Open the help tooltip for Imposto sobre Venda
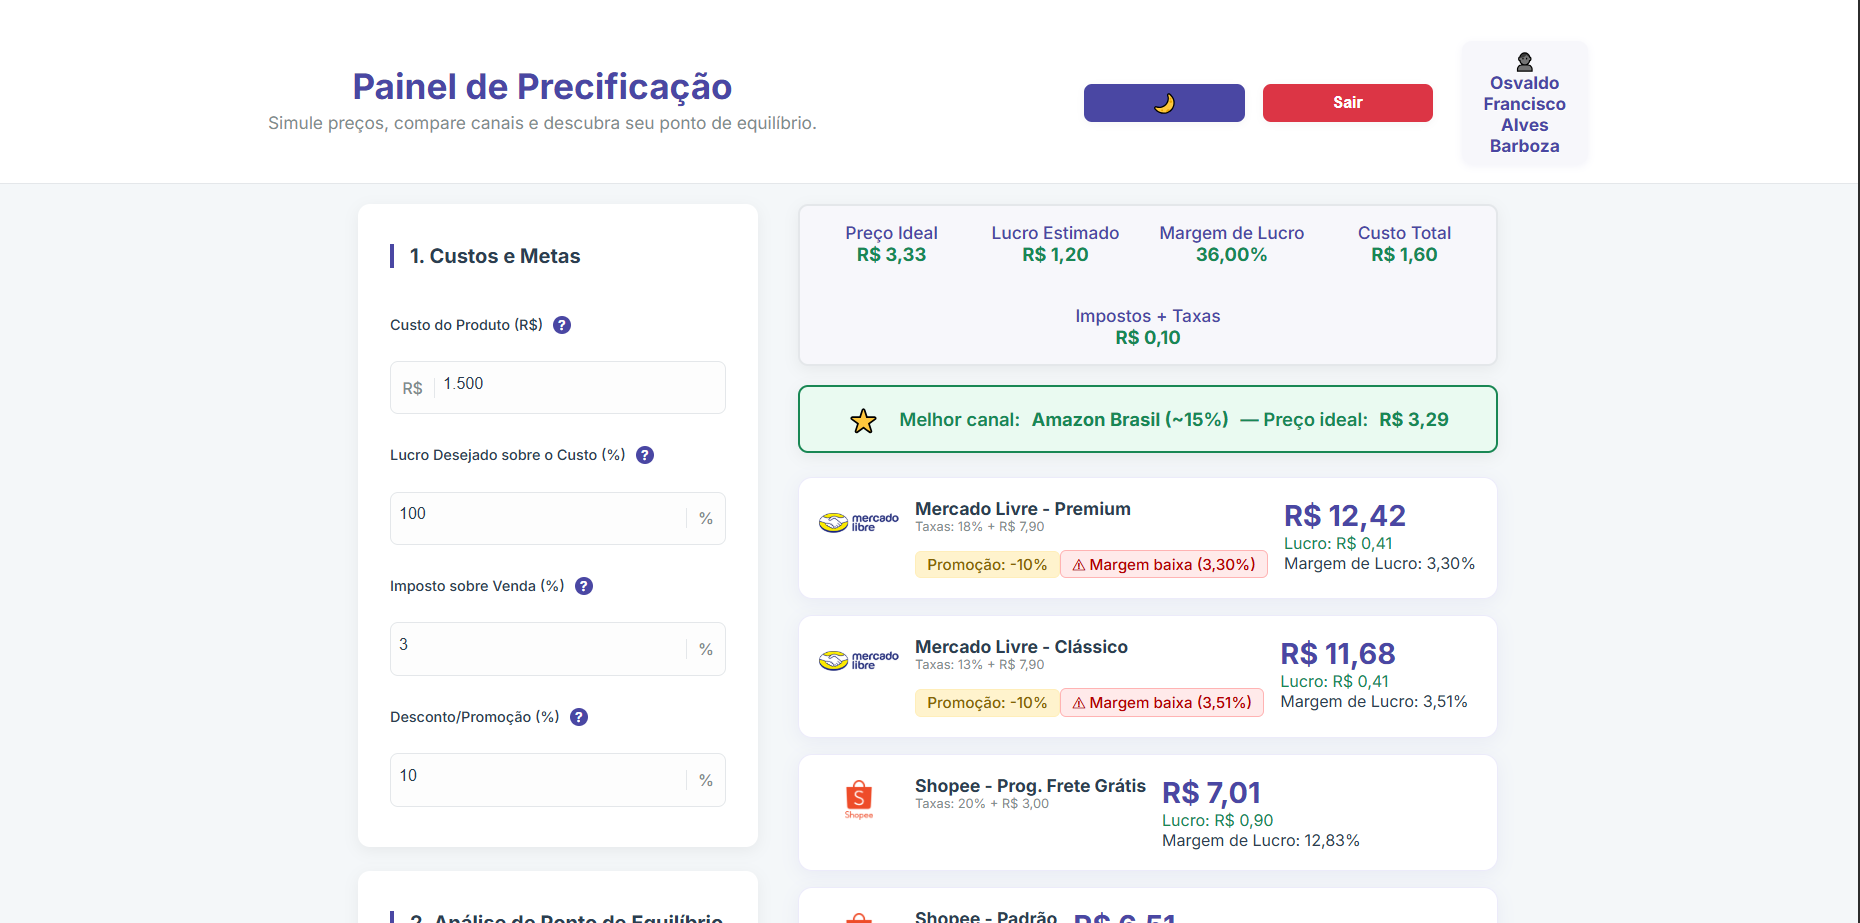Screen dimensions: 1860x923 coord(584,586)
